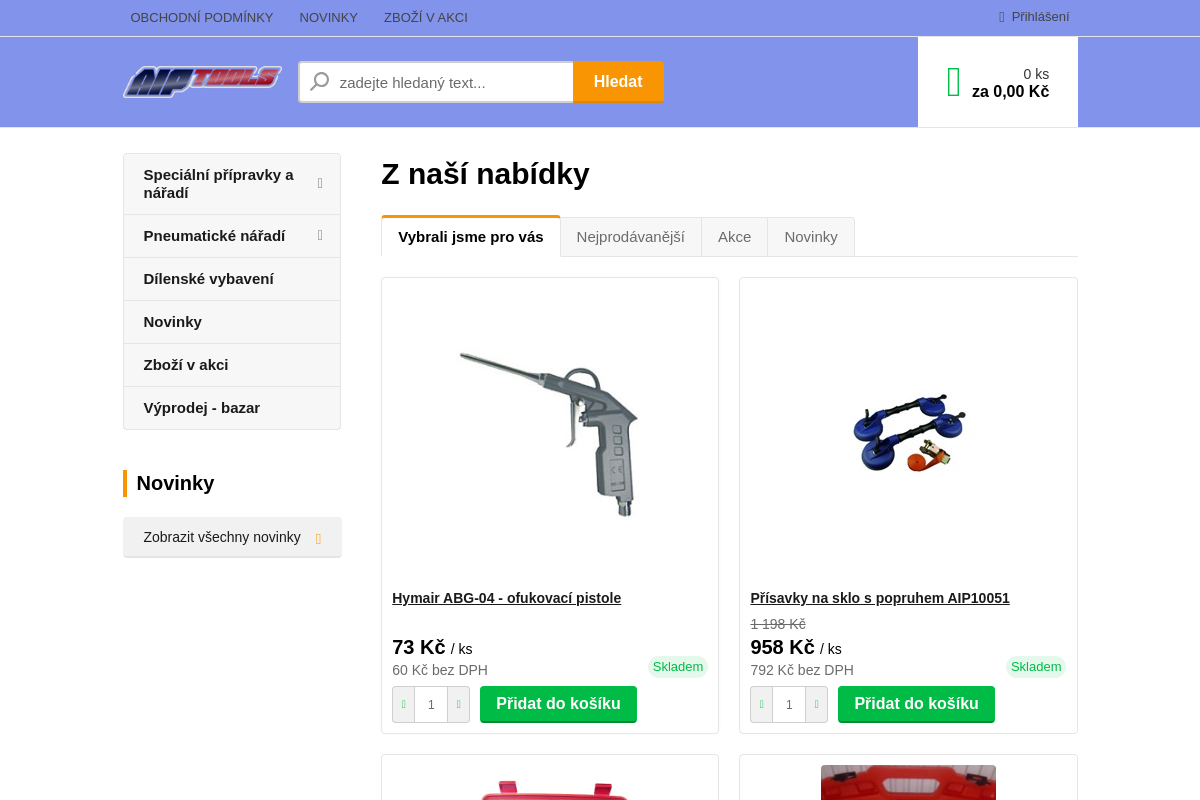Open the Akce tab
The height and width of the screenshot is (800, 1200).
point(734,236)
